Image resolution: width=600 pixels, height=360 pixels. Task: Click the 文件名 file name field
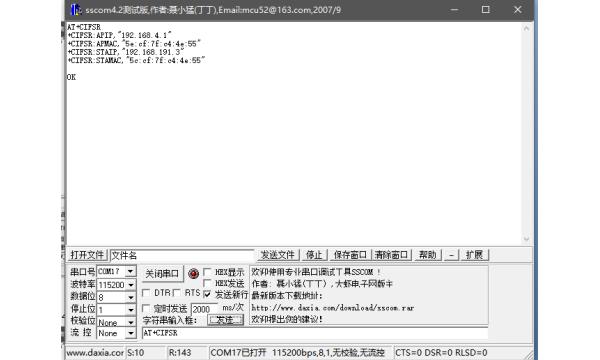click(x=182, y=255)
